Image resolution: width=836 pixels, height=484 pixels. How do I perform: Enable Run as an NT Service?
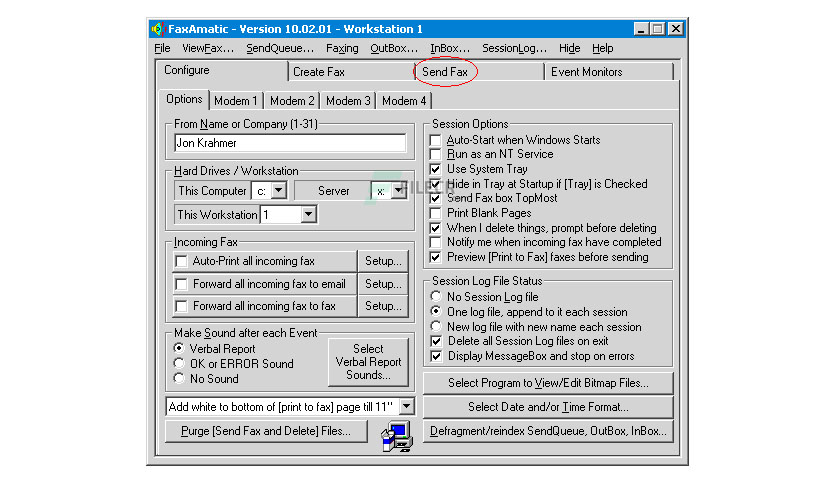436,155
